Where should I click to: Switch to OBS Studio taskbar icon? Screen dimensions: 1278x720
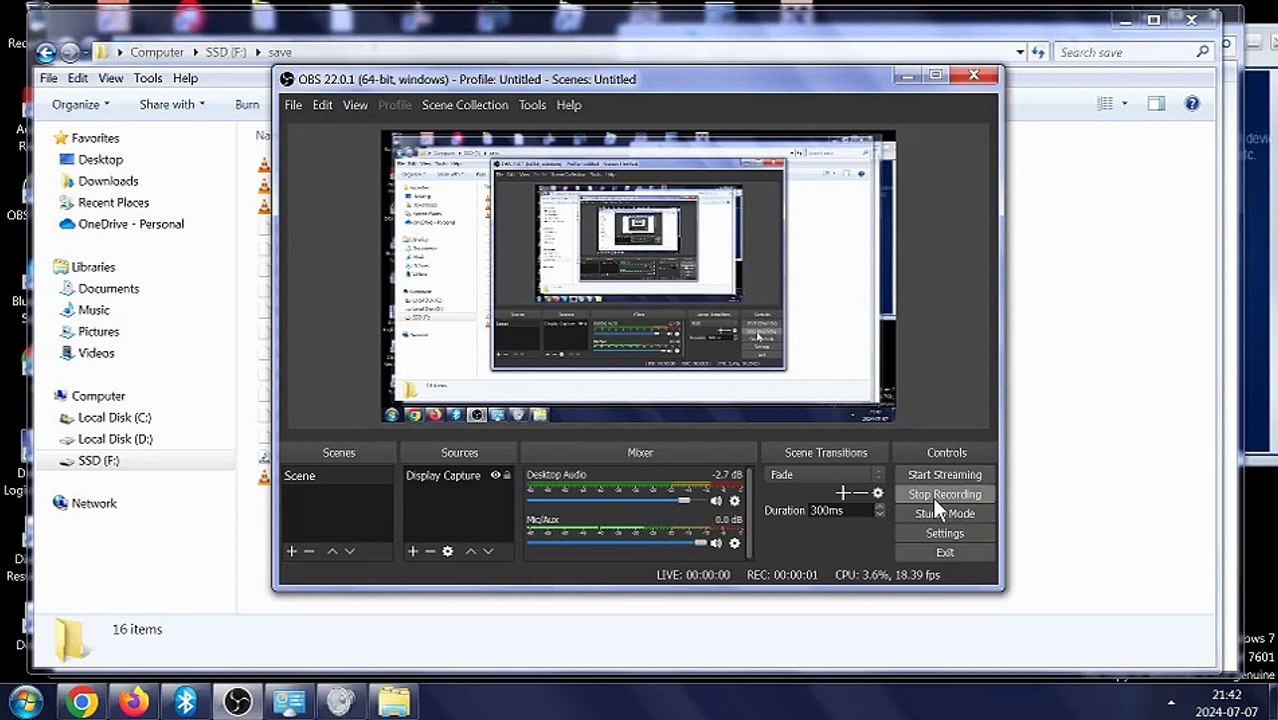(x=237, y=702)
